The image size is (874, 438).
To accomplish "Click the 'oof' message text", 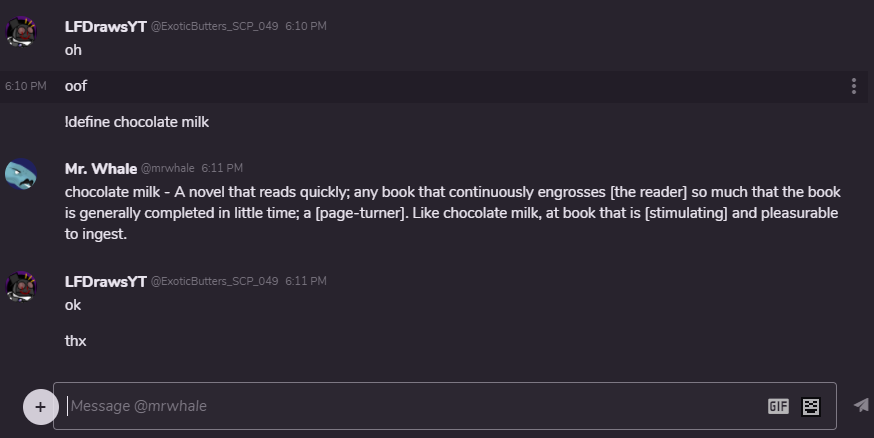I will click(76, 86).
